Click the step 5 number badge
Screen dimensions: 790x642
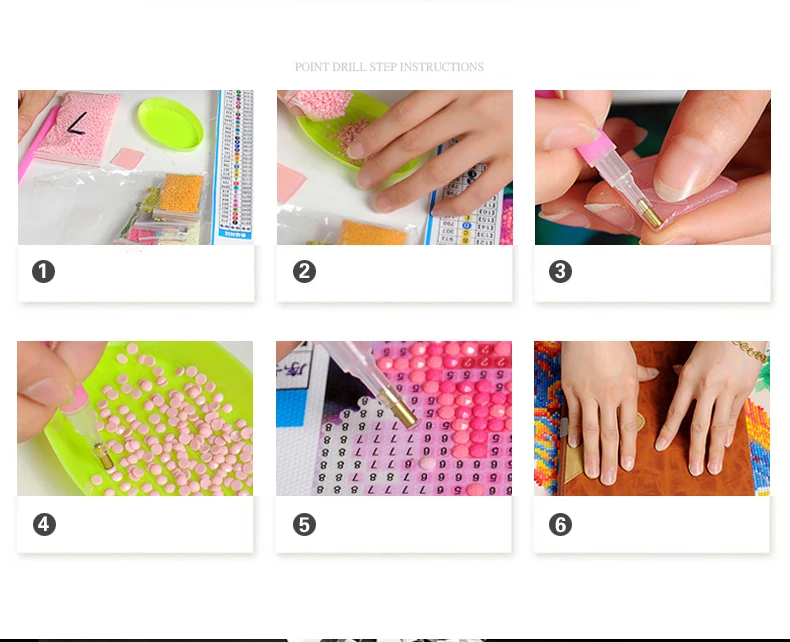click(304, 525)
